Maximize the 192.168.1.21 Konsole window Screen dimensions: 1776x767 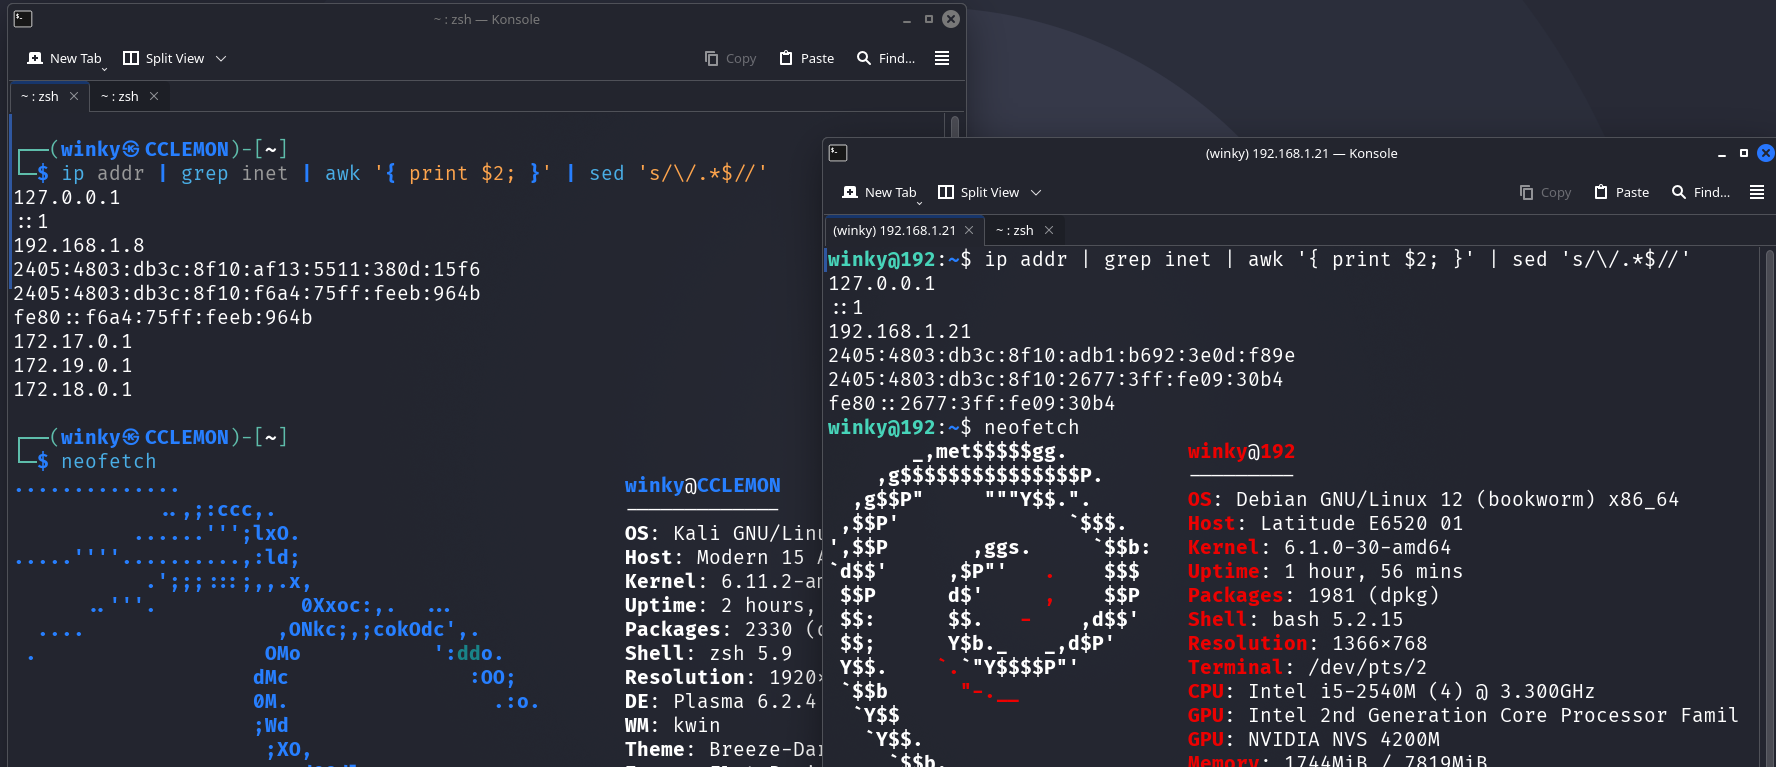pos(1744,153)
